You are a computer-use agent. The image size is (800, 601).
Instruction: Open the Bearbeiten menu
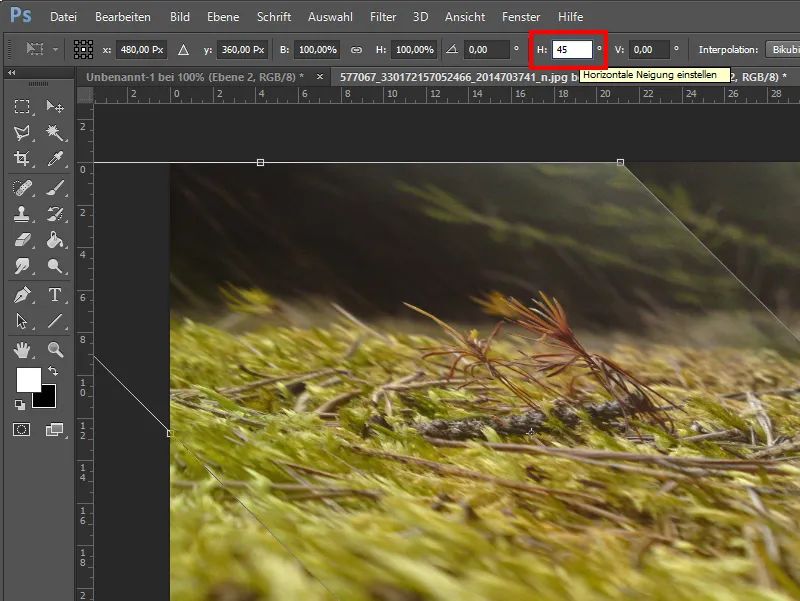pyautogui.click(x=123, y=17)
